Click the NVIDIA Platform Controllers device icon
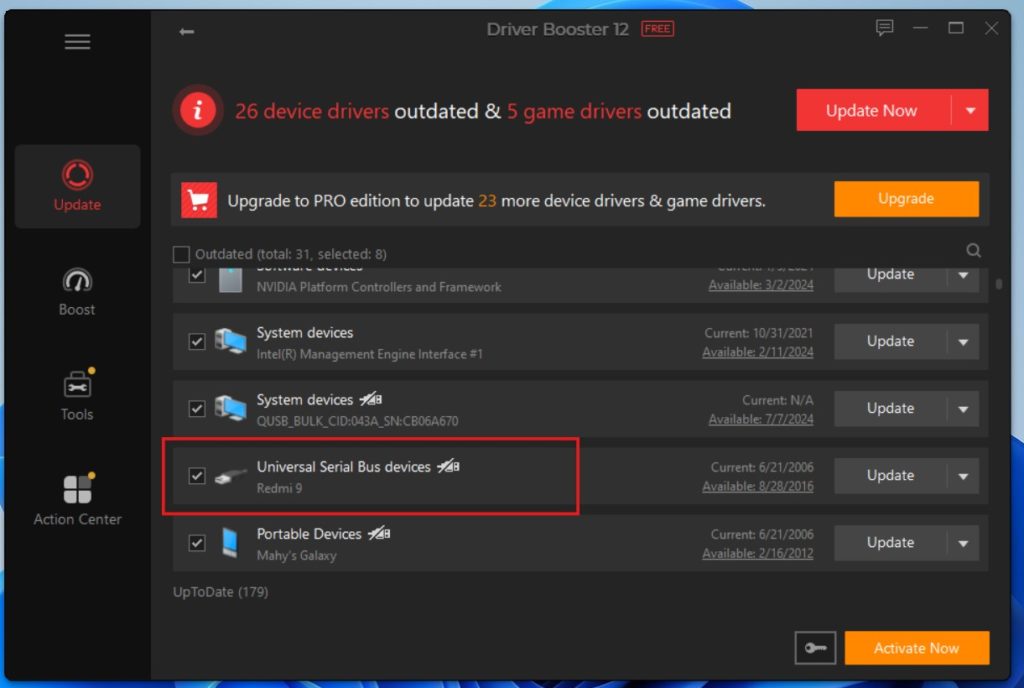1024x688 pixels. [x=230, y=279]
